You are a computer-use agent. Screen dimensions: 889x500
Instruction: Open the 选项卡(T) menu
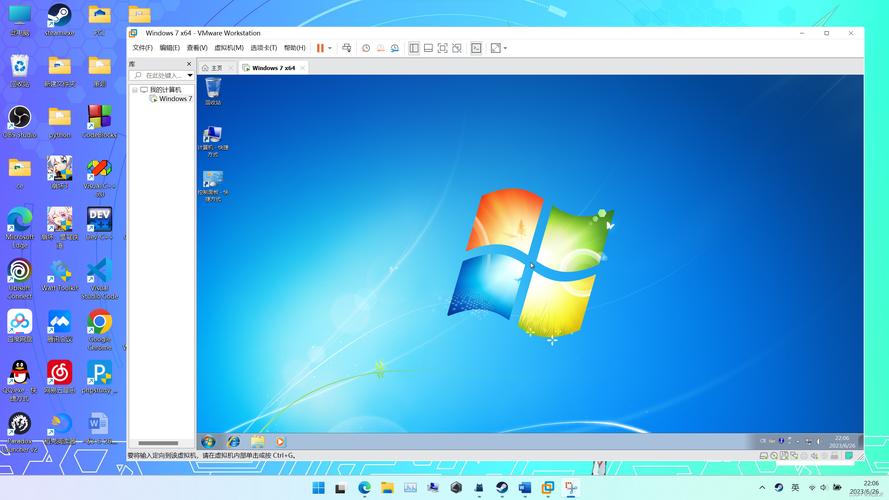pyautogui.click(x=264, y=48)
